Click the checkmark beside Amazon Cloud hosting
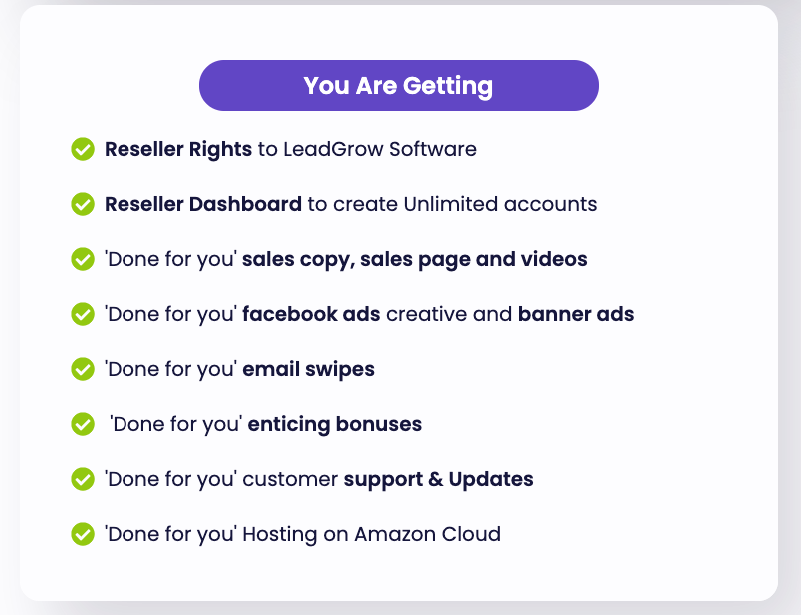Screen dimensions: 801x615 (x=83, y=534)
